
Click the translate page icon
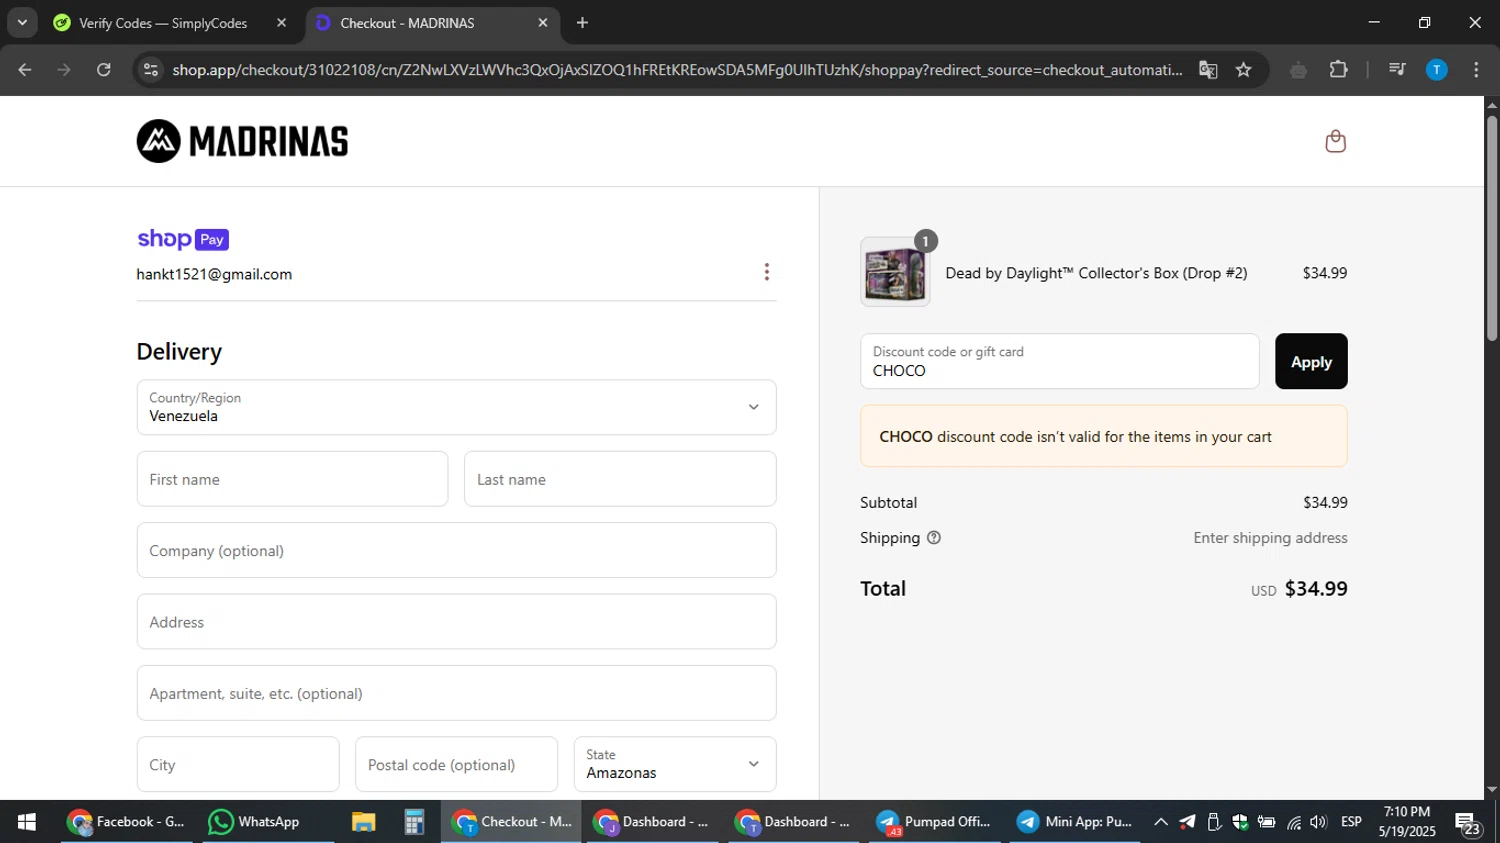[1208, 69]
